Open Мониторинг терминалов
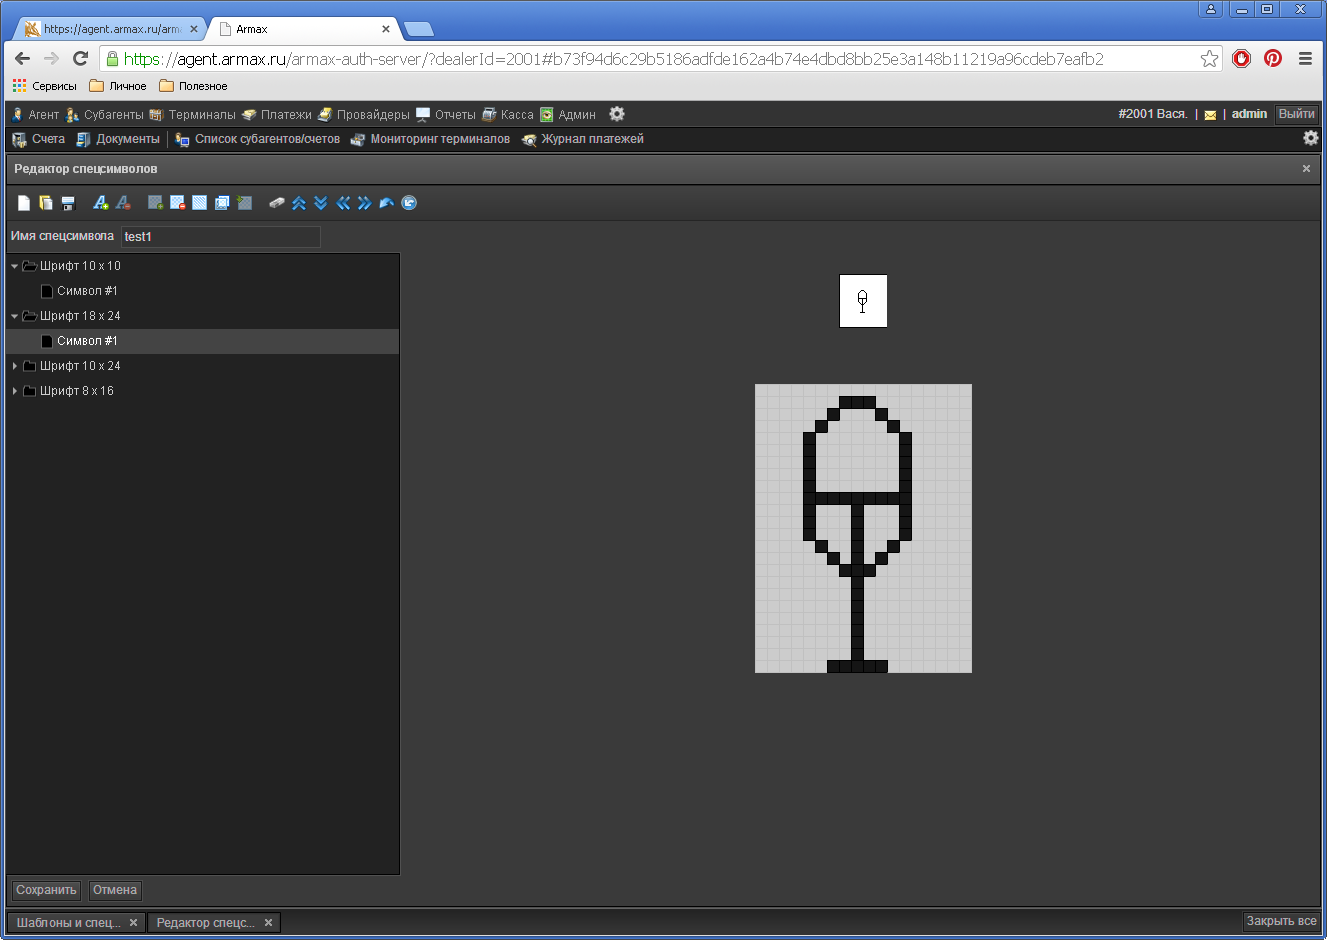 (x=430, y=139)
